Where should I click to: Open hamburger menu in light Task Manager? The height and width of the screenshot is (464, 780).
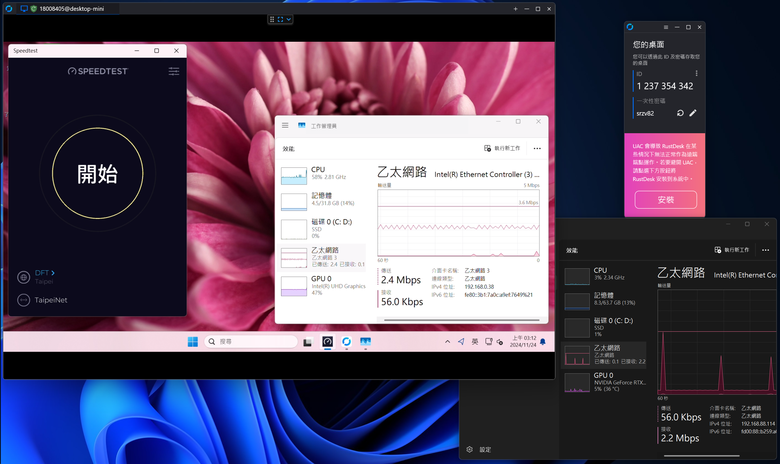[x=285, y=125]
